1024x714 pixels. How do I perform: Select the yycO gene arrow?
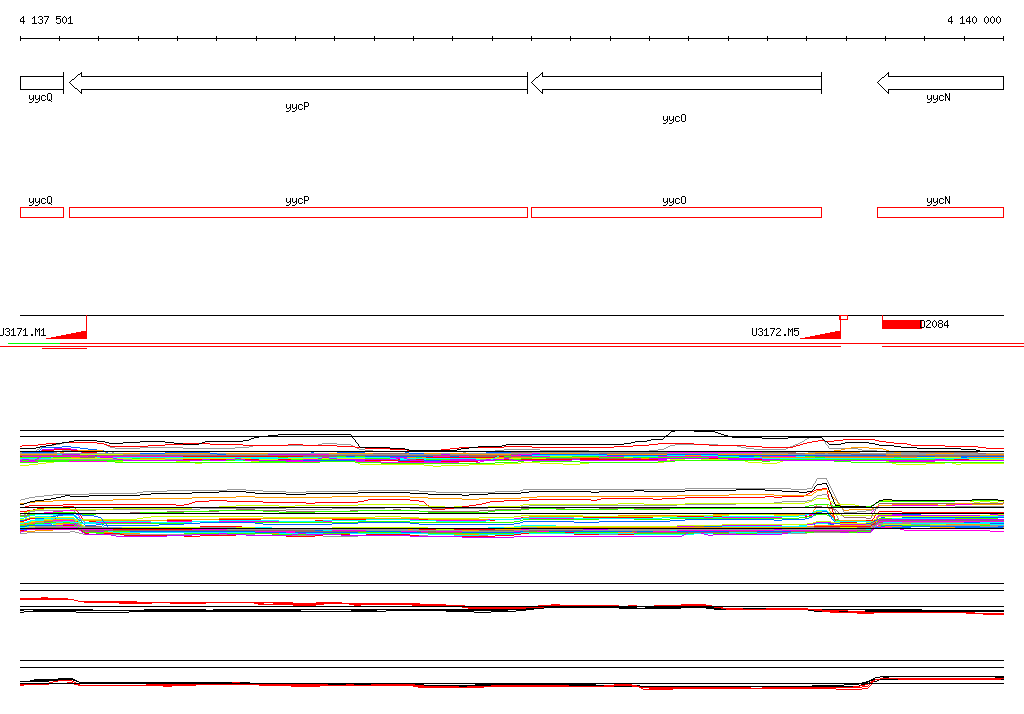pos(676,83)
